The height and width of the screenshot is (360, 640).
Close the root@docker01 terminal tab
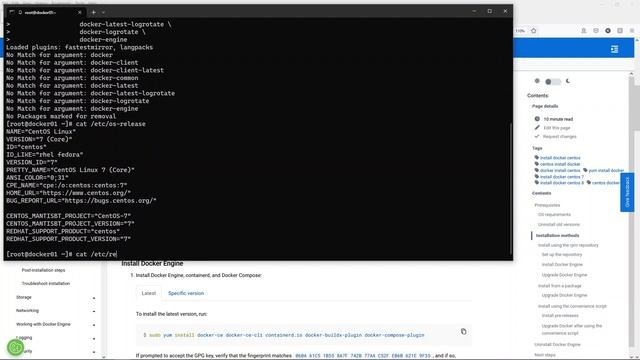point(80,12)
